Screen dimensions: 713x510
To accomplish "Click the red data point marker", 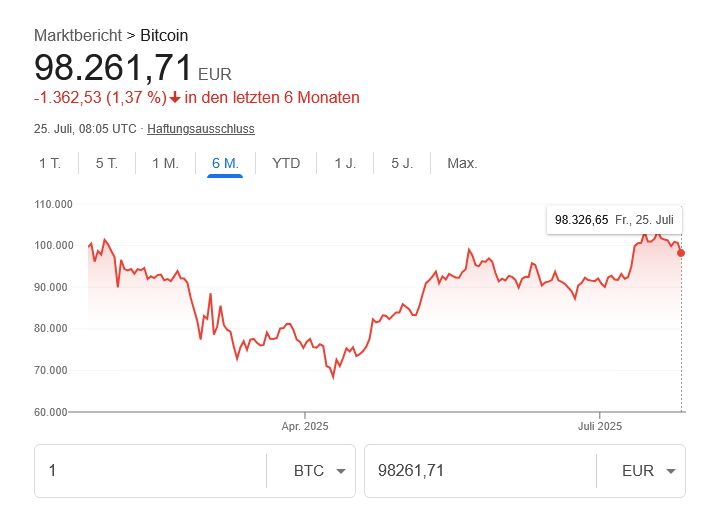I will click(x=682, y=253).
